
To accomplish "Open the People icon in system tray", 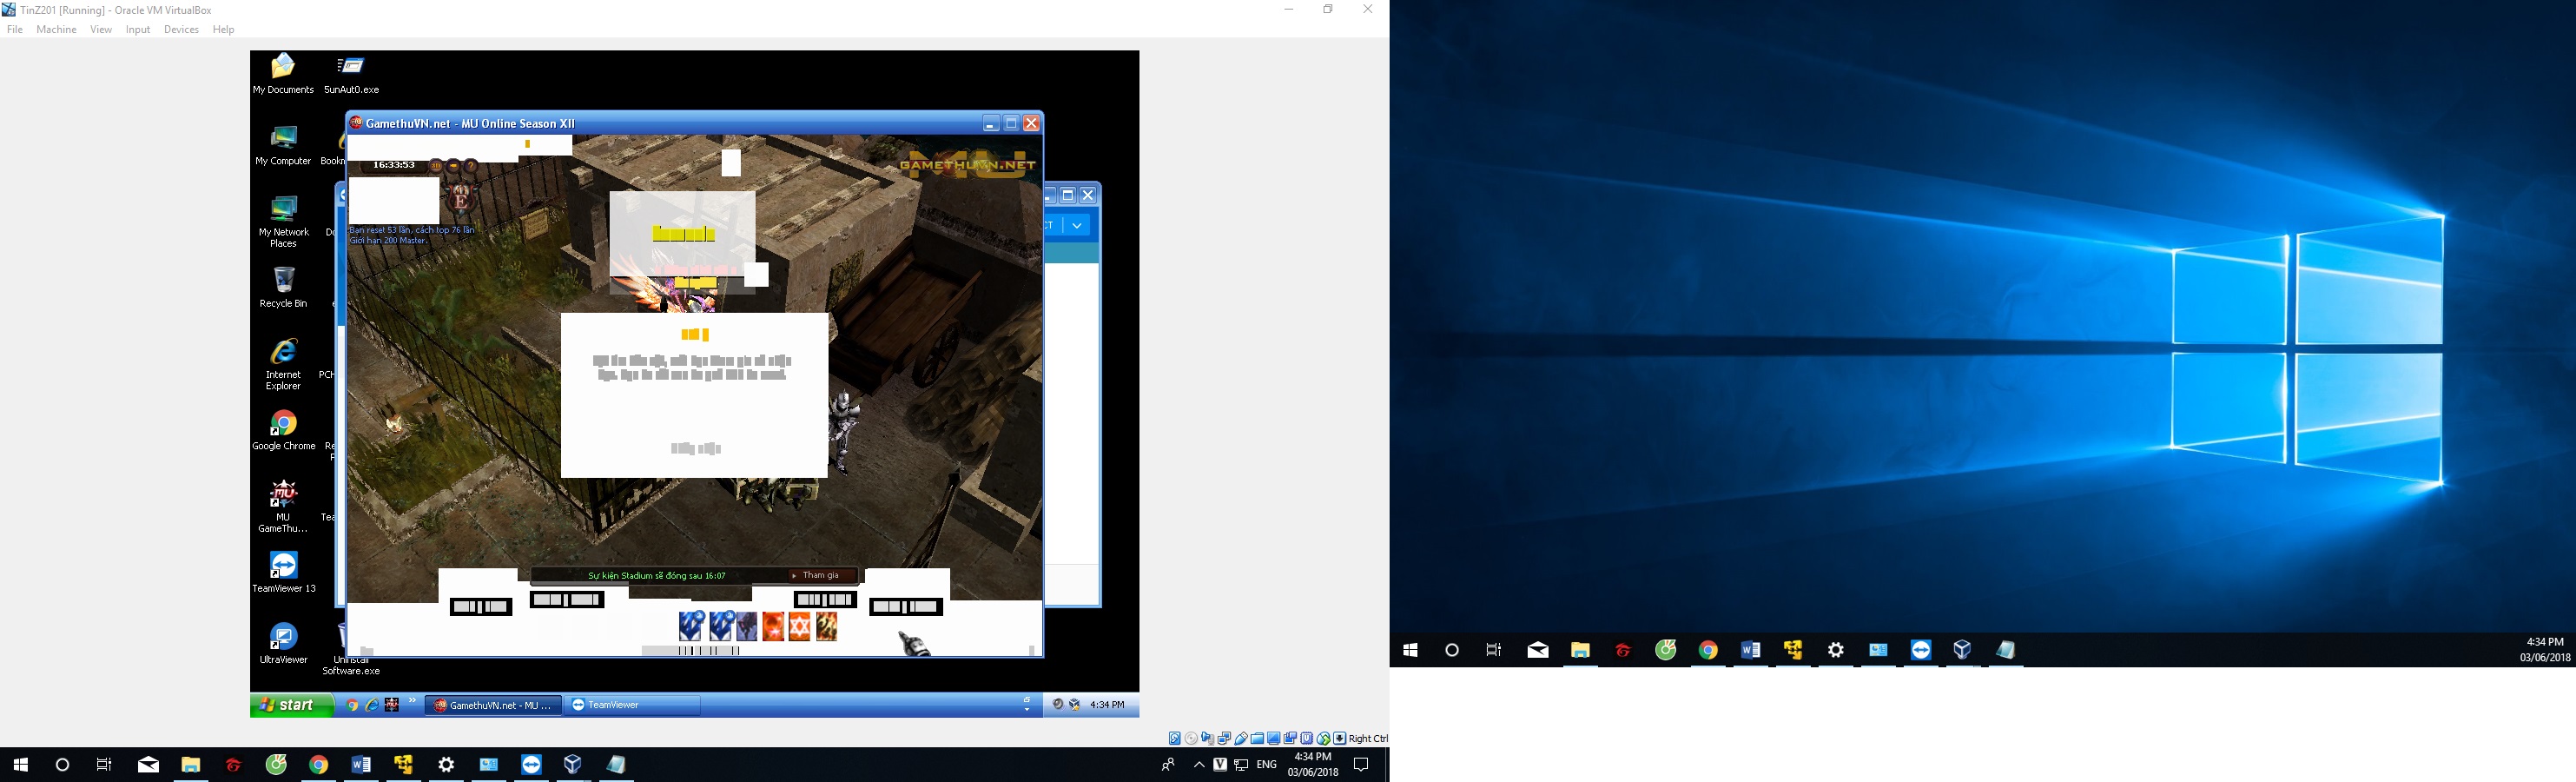I will [x=1168, y=765].
